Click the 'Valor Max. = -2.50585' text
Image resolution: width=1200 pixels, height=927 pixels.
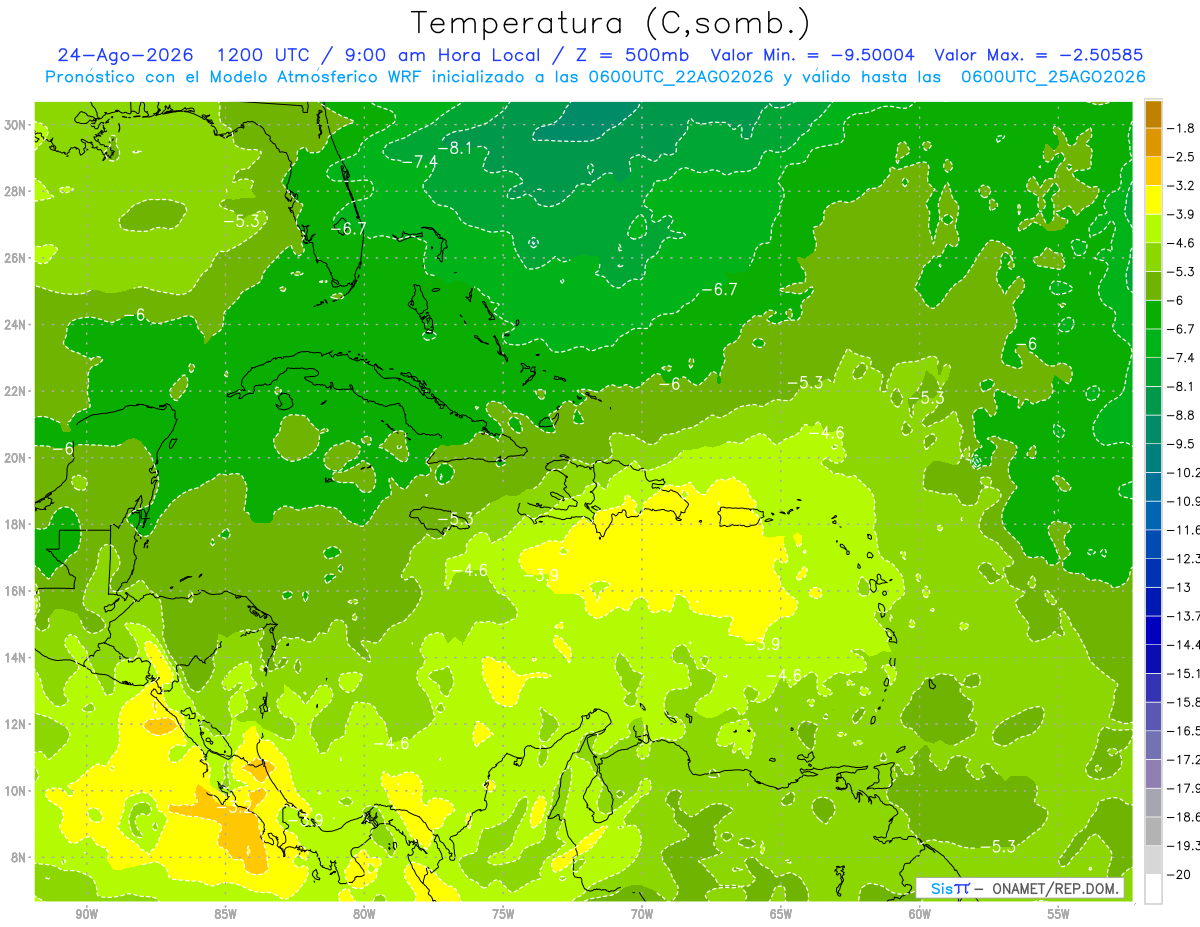(x=1038, y=55)
